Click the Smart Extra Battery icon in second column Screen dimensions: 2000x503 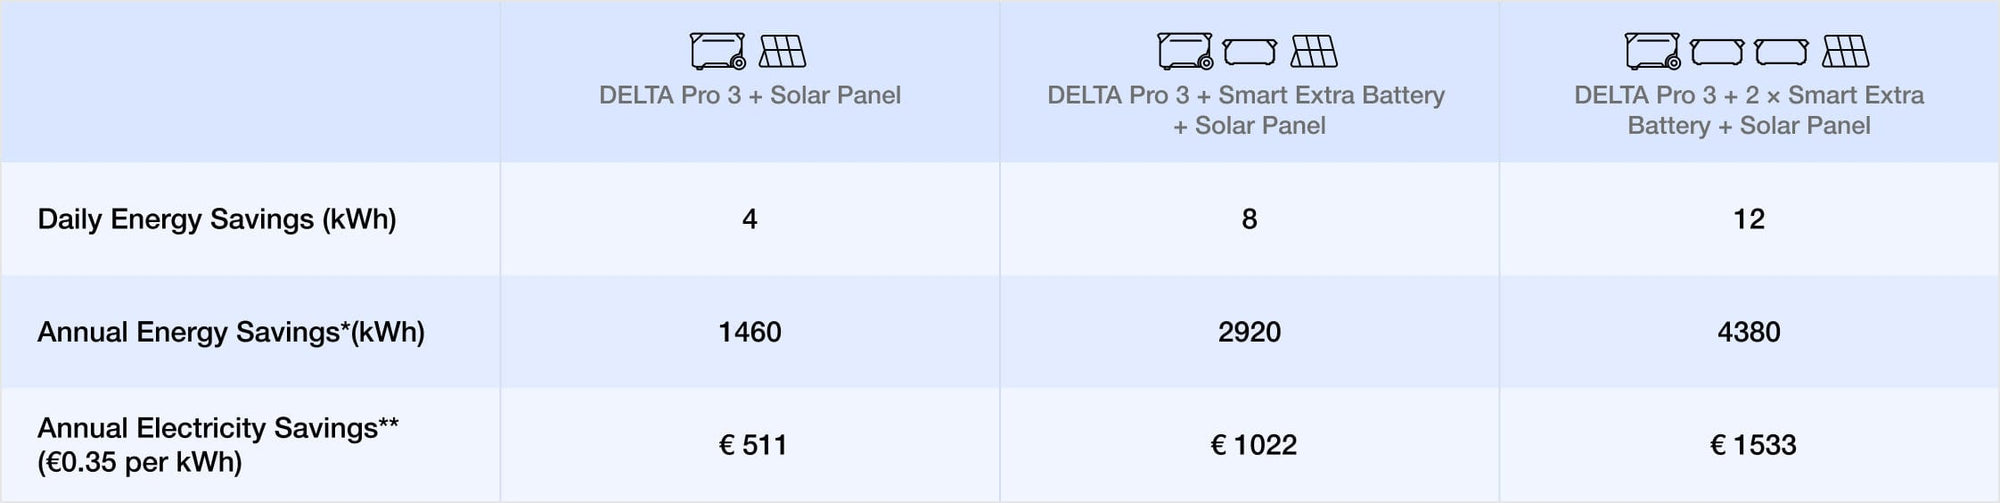(1250, 51)
